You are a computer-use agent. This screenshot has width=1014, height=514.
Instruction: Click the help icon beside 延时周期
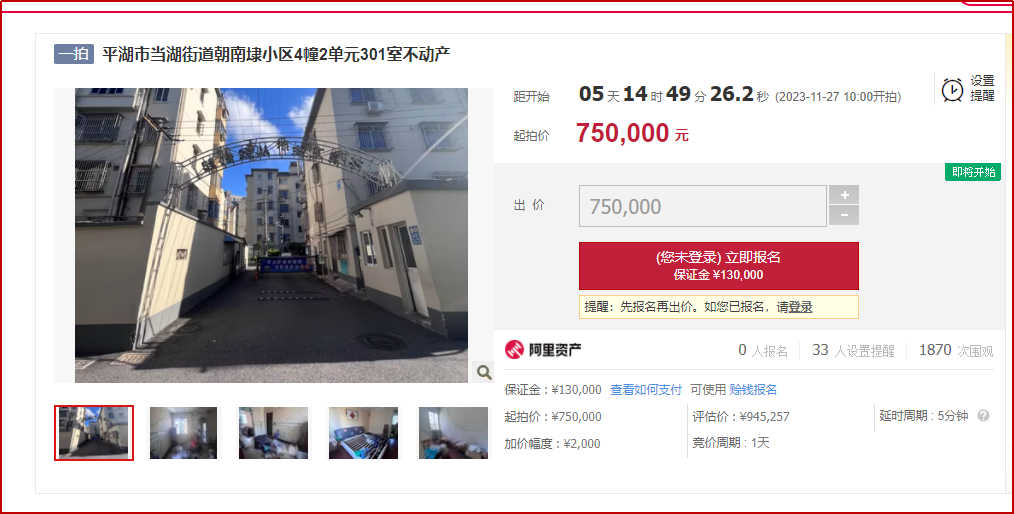(x=983, y=416)
